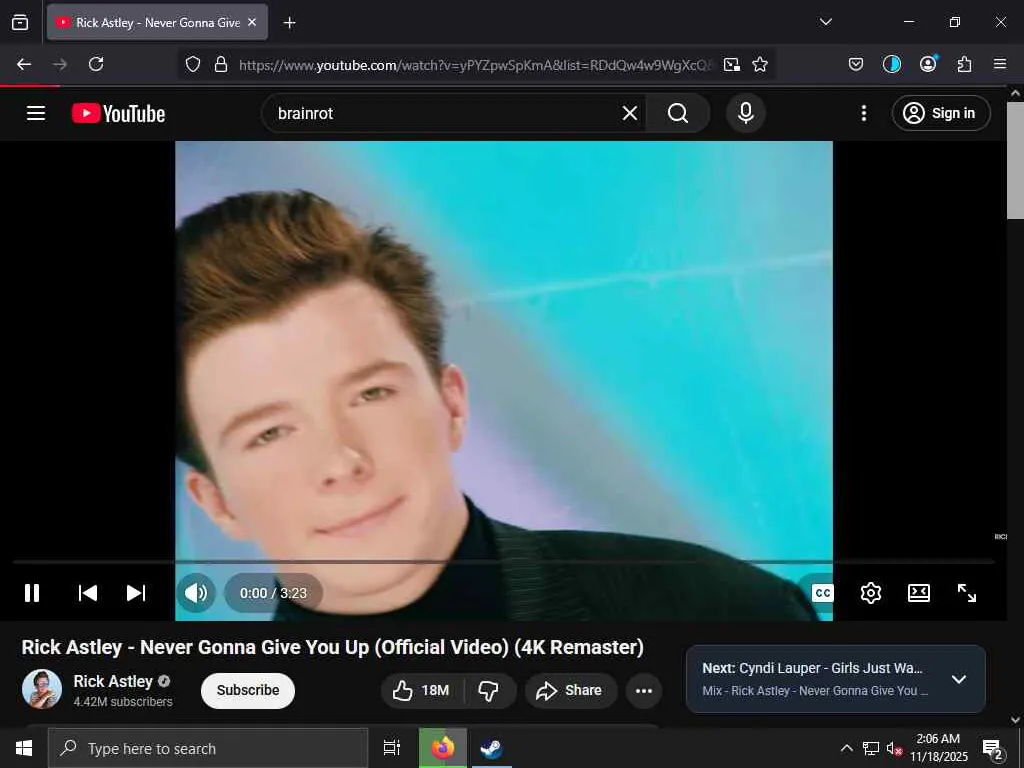Close the Rick Astley tab
The image size is (1024, 768).
252,22
